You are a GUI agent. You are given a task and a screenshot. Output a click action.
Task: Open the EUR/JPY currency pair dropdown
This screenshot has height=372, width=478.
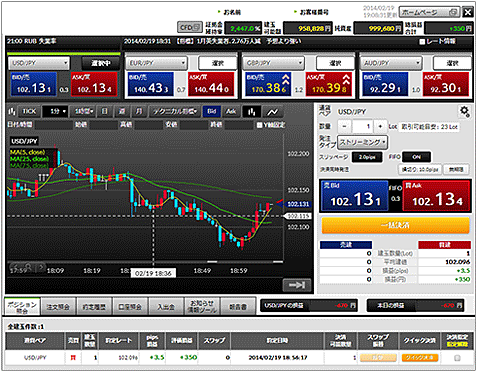157,63
